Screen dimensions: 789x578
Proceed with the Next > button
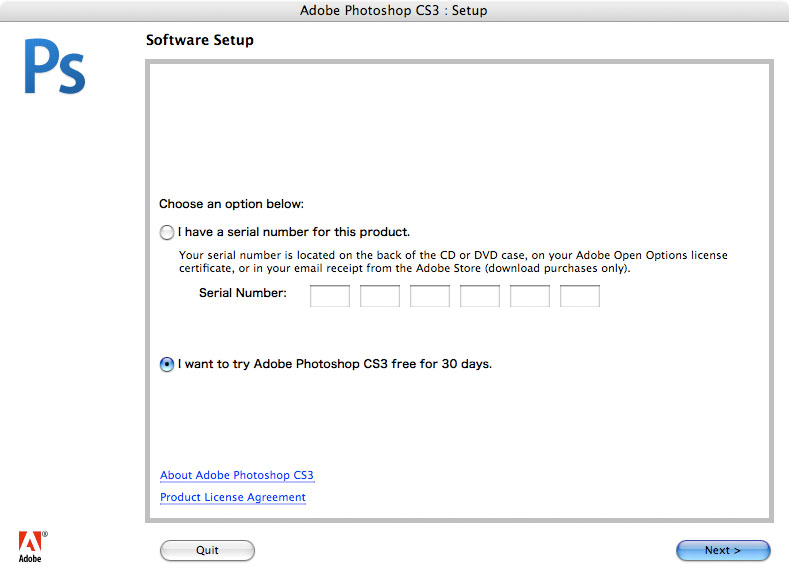click(x=723, y=550)
